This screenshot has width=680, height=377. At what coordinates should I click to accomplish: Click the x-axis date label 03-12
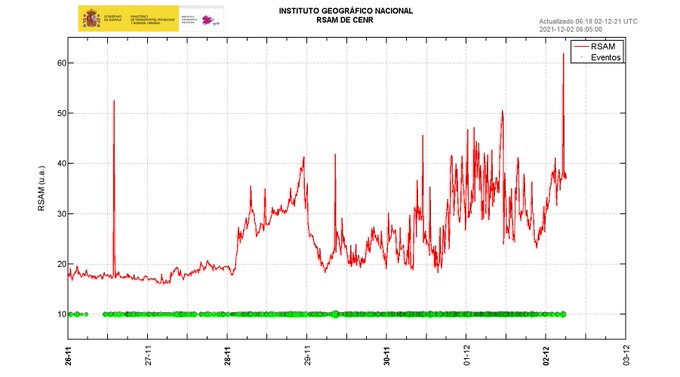(626, 355)
